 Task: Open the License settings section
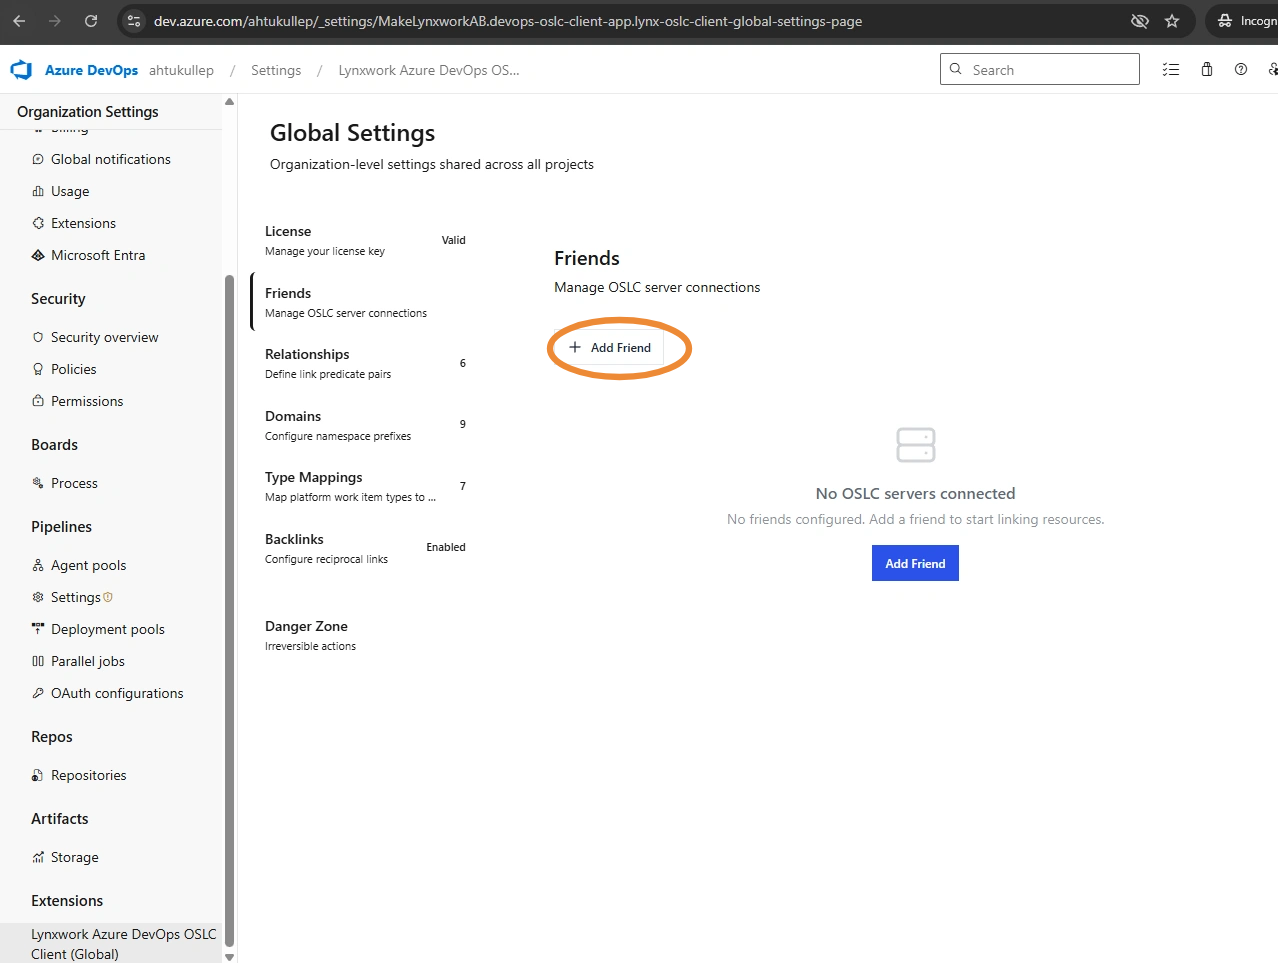[365, 241]
